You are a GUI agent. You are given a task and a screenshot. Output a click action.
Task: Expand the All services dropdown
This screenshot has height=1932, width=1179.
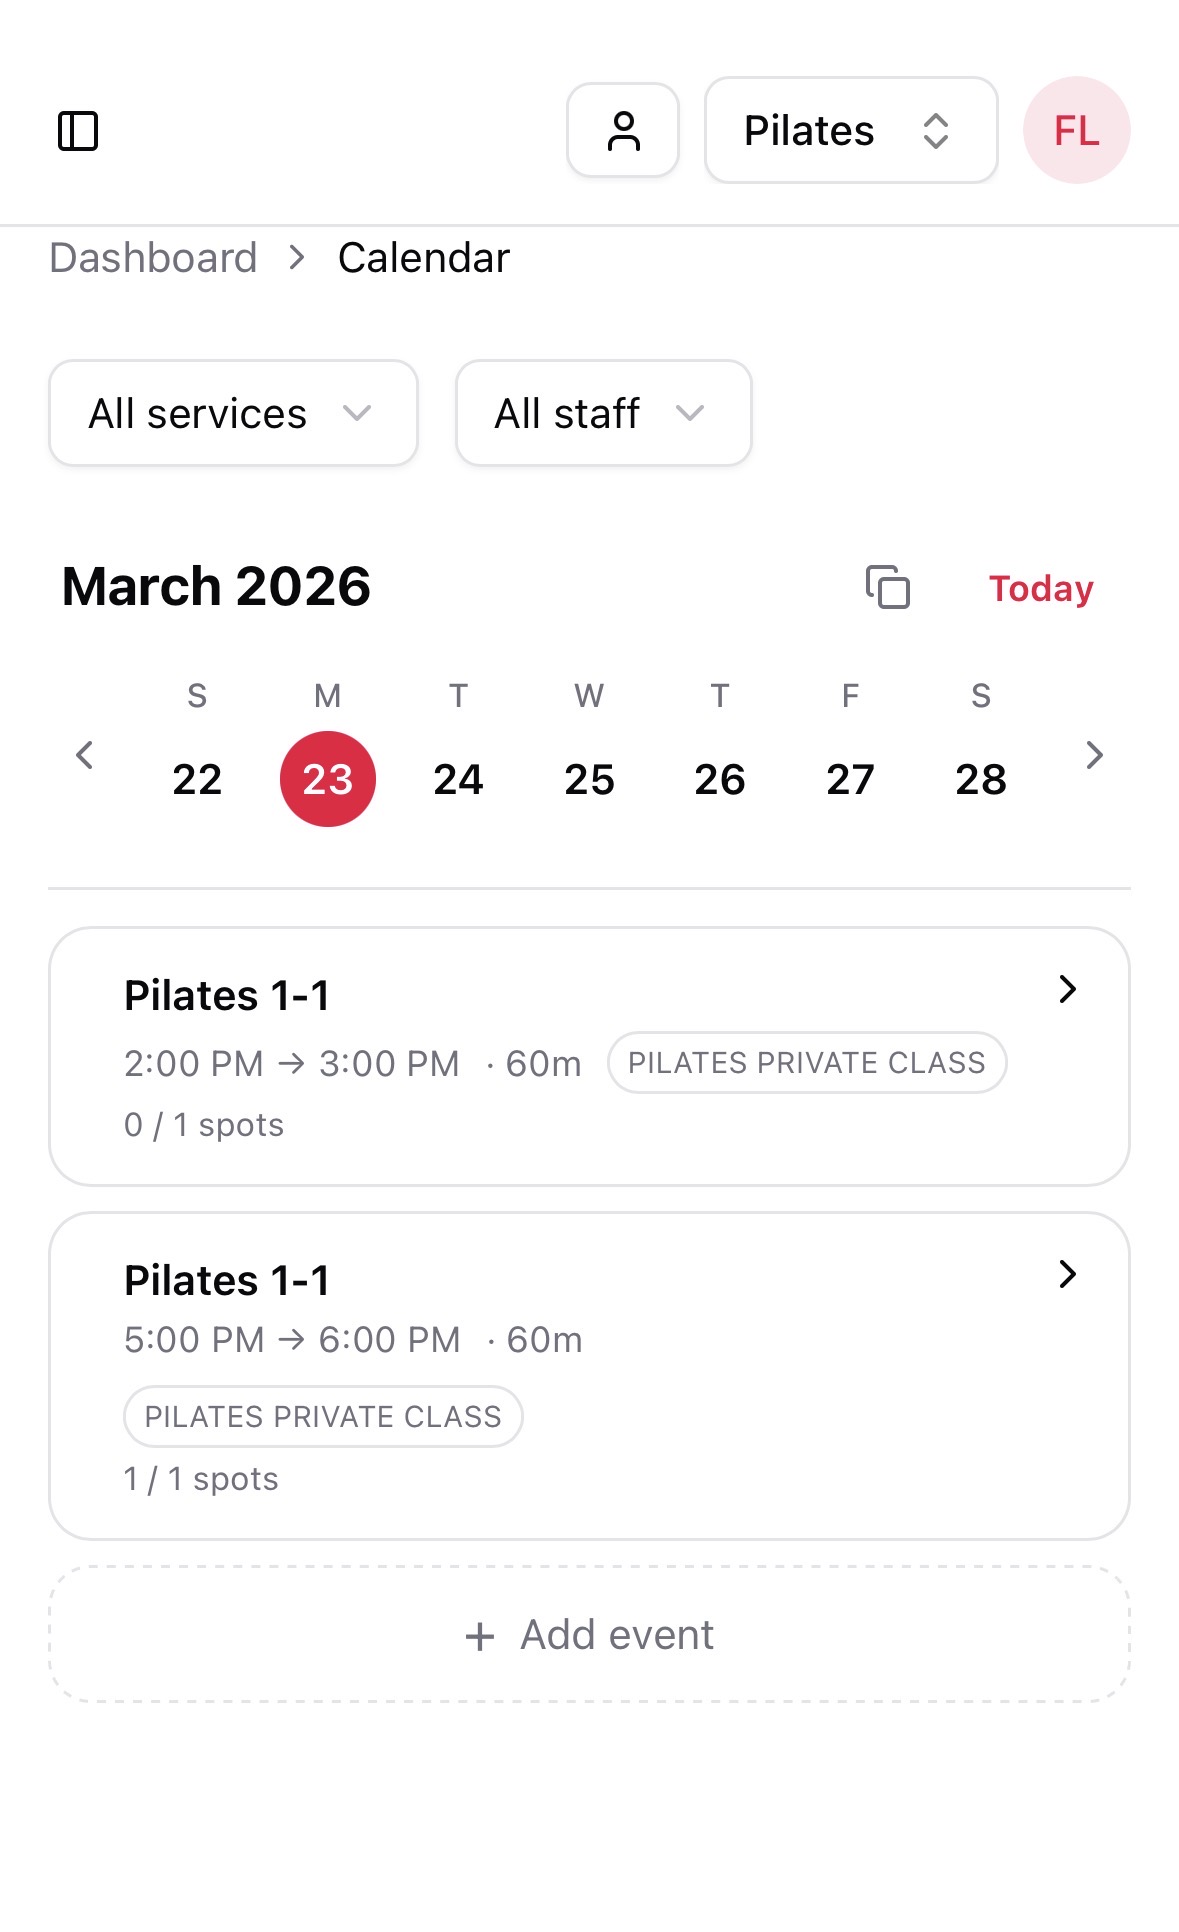(x=233, y=413)
